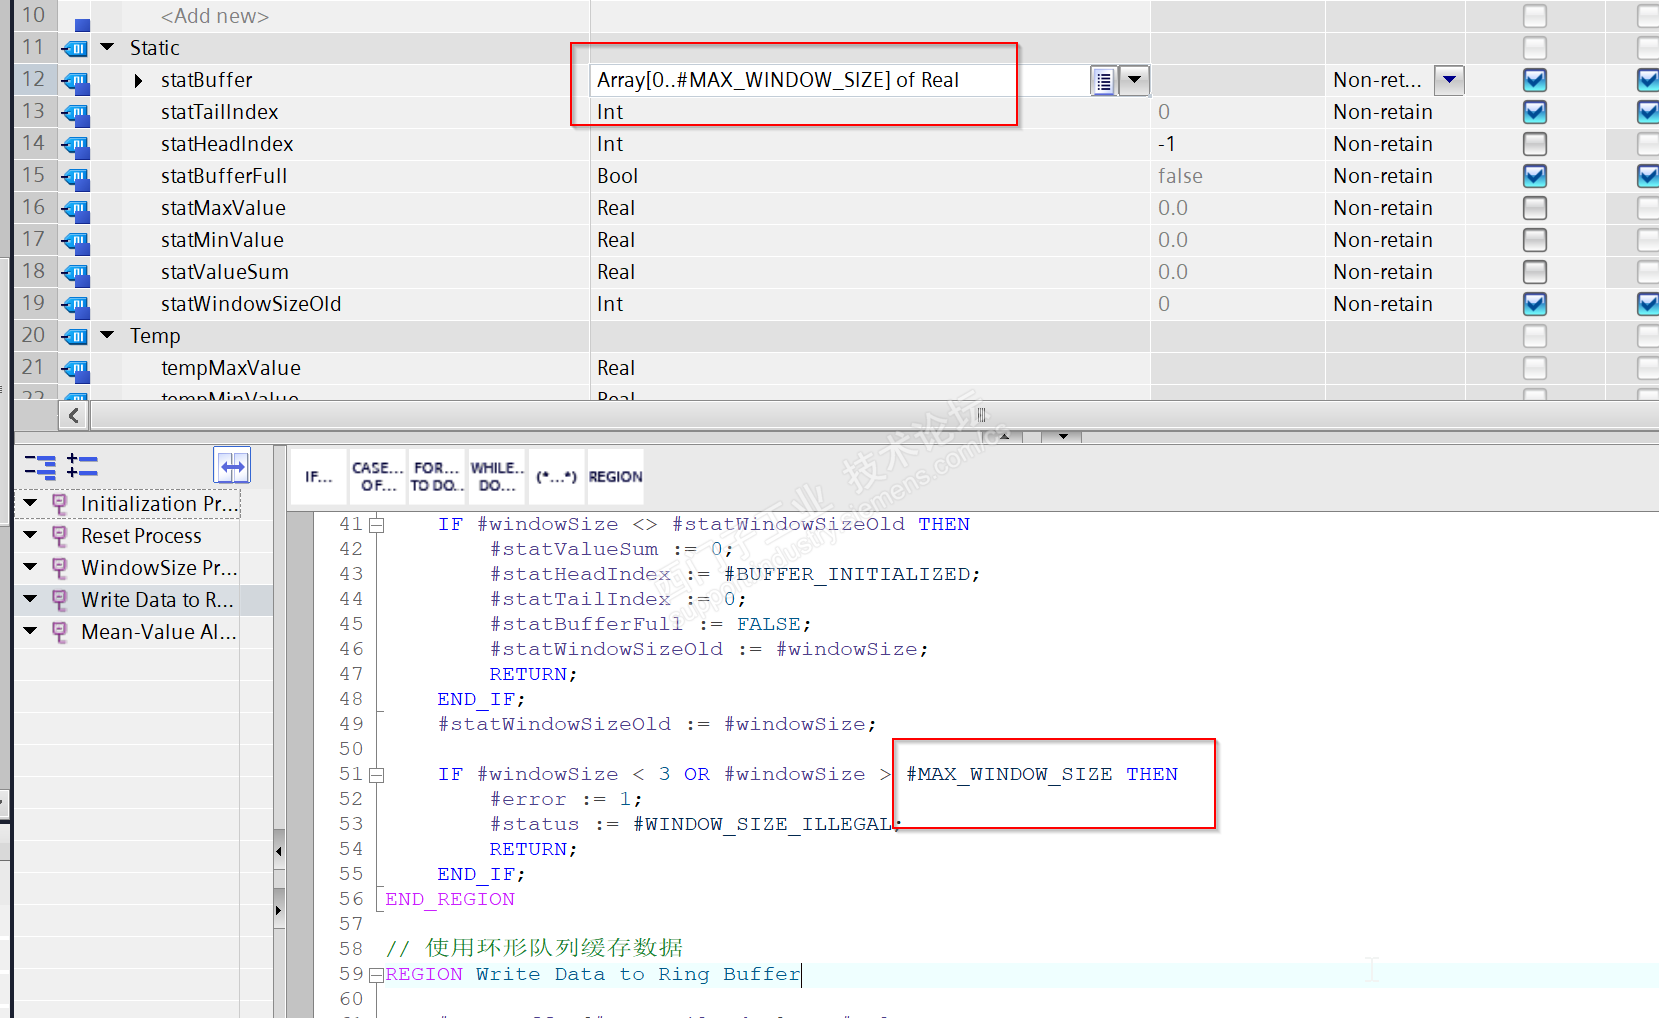This screenshot has height=1018, width=1659.
Task: Collapse the Reset Process region arrow
Action: pyautogui.click(x=30, y=535)
